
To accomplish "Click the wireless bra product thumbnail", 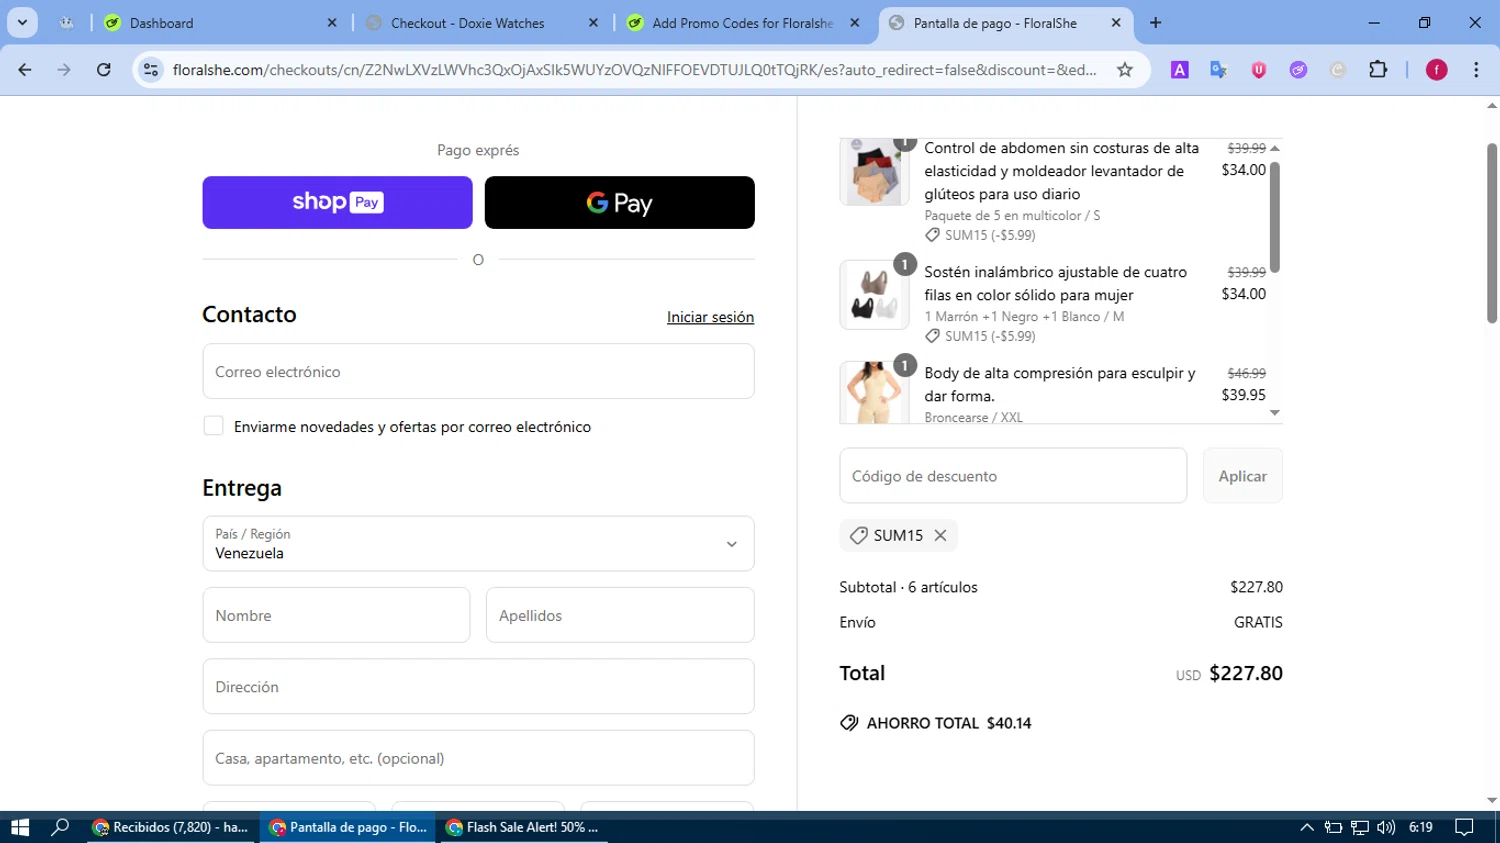I will tap(874, 295).
